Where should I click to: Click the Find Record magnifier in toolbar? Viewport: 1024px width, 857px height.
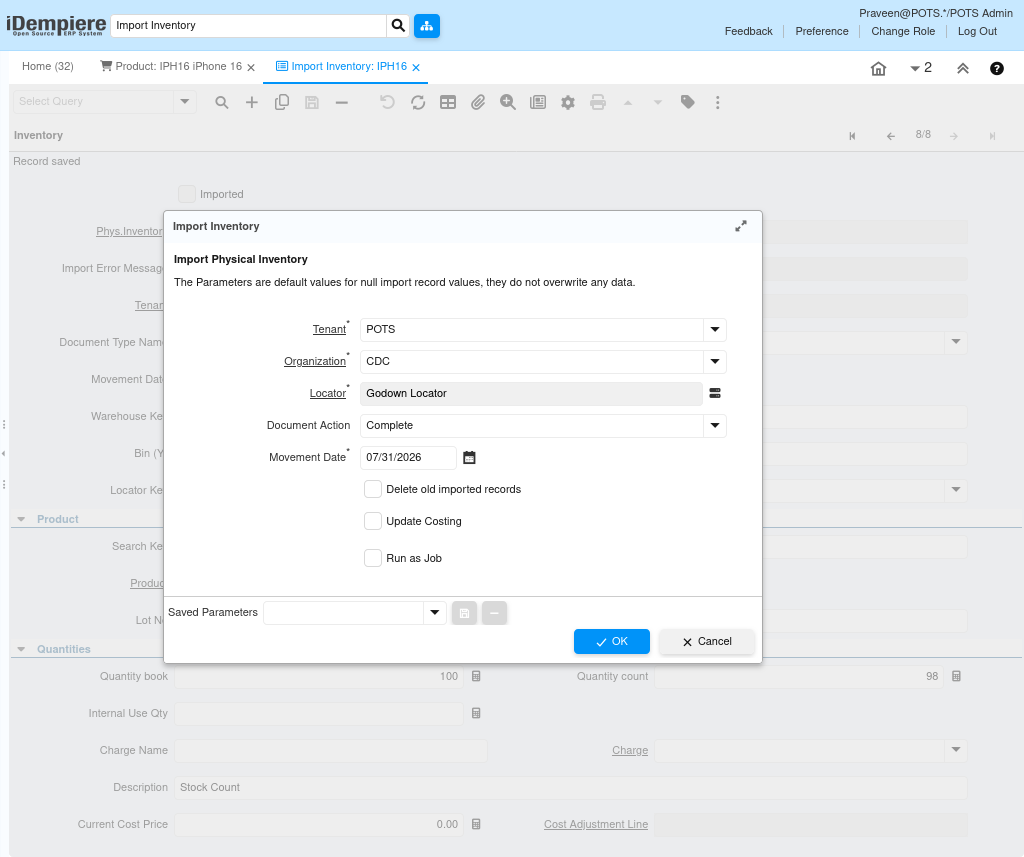coord(222,103)
